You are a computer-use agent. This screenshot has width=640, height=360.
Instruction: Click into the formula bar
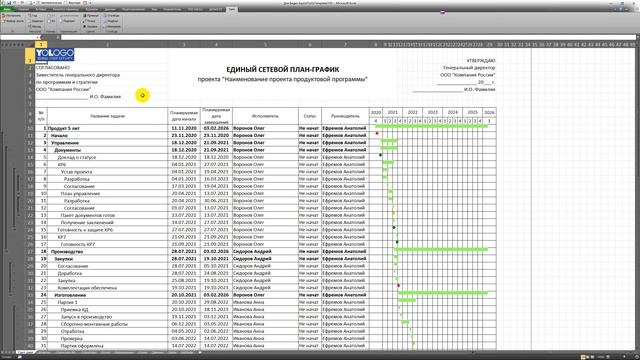point(349,37)
